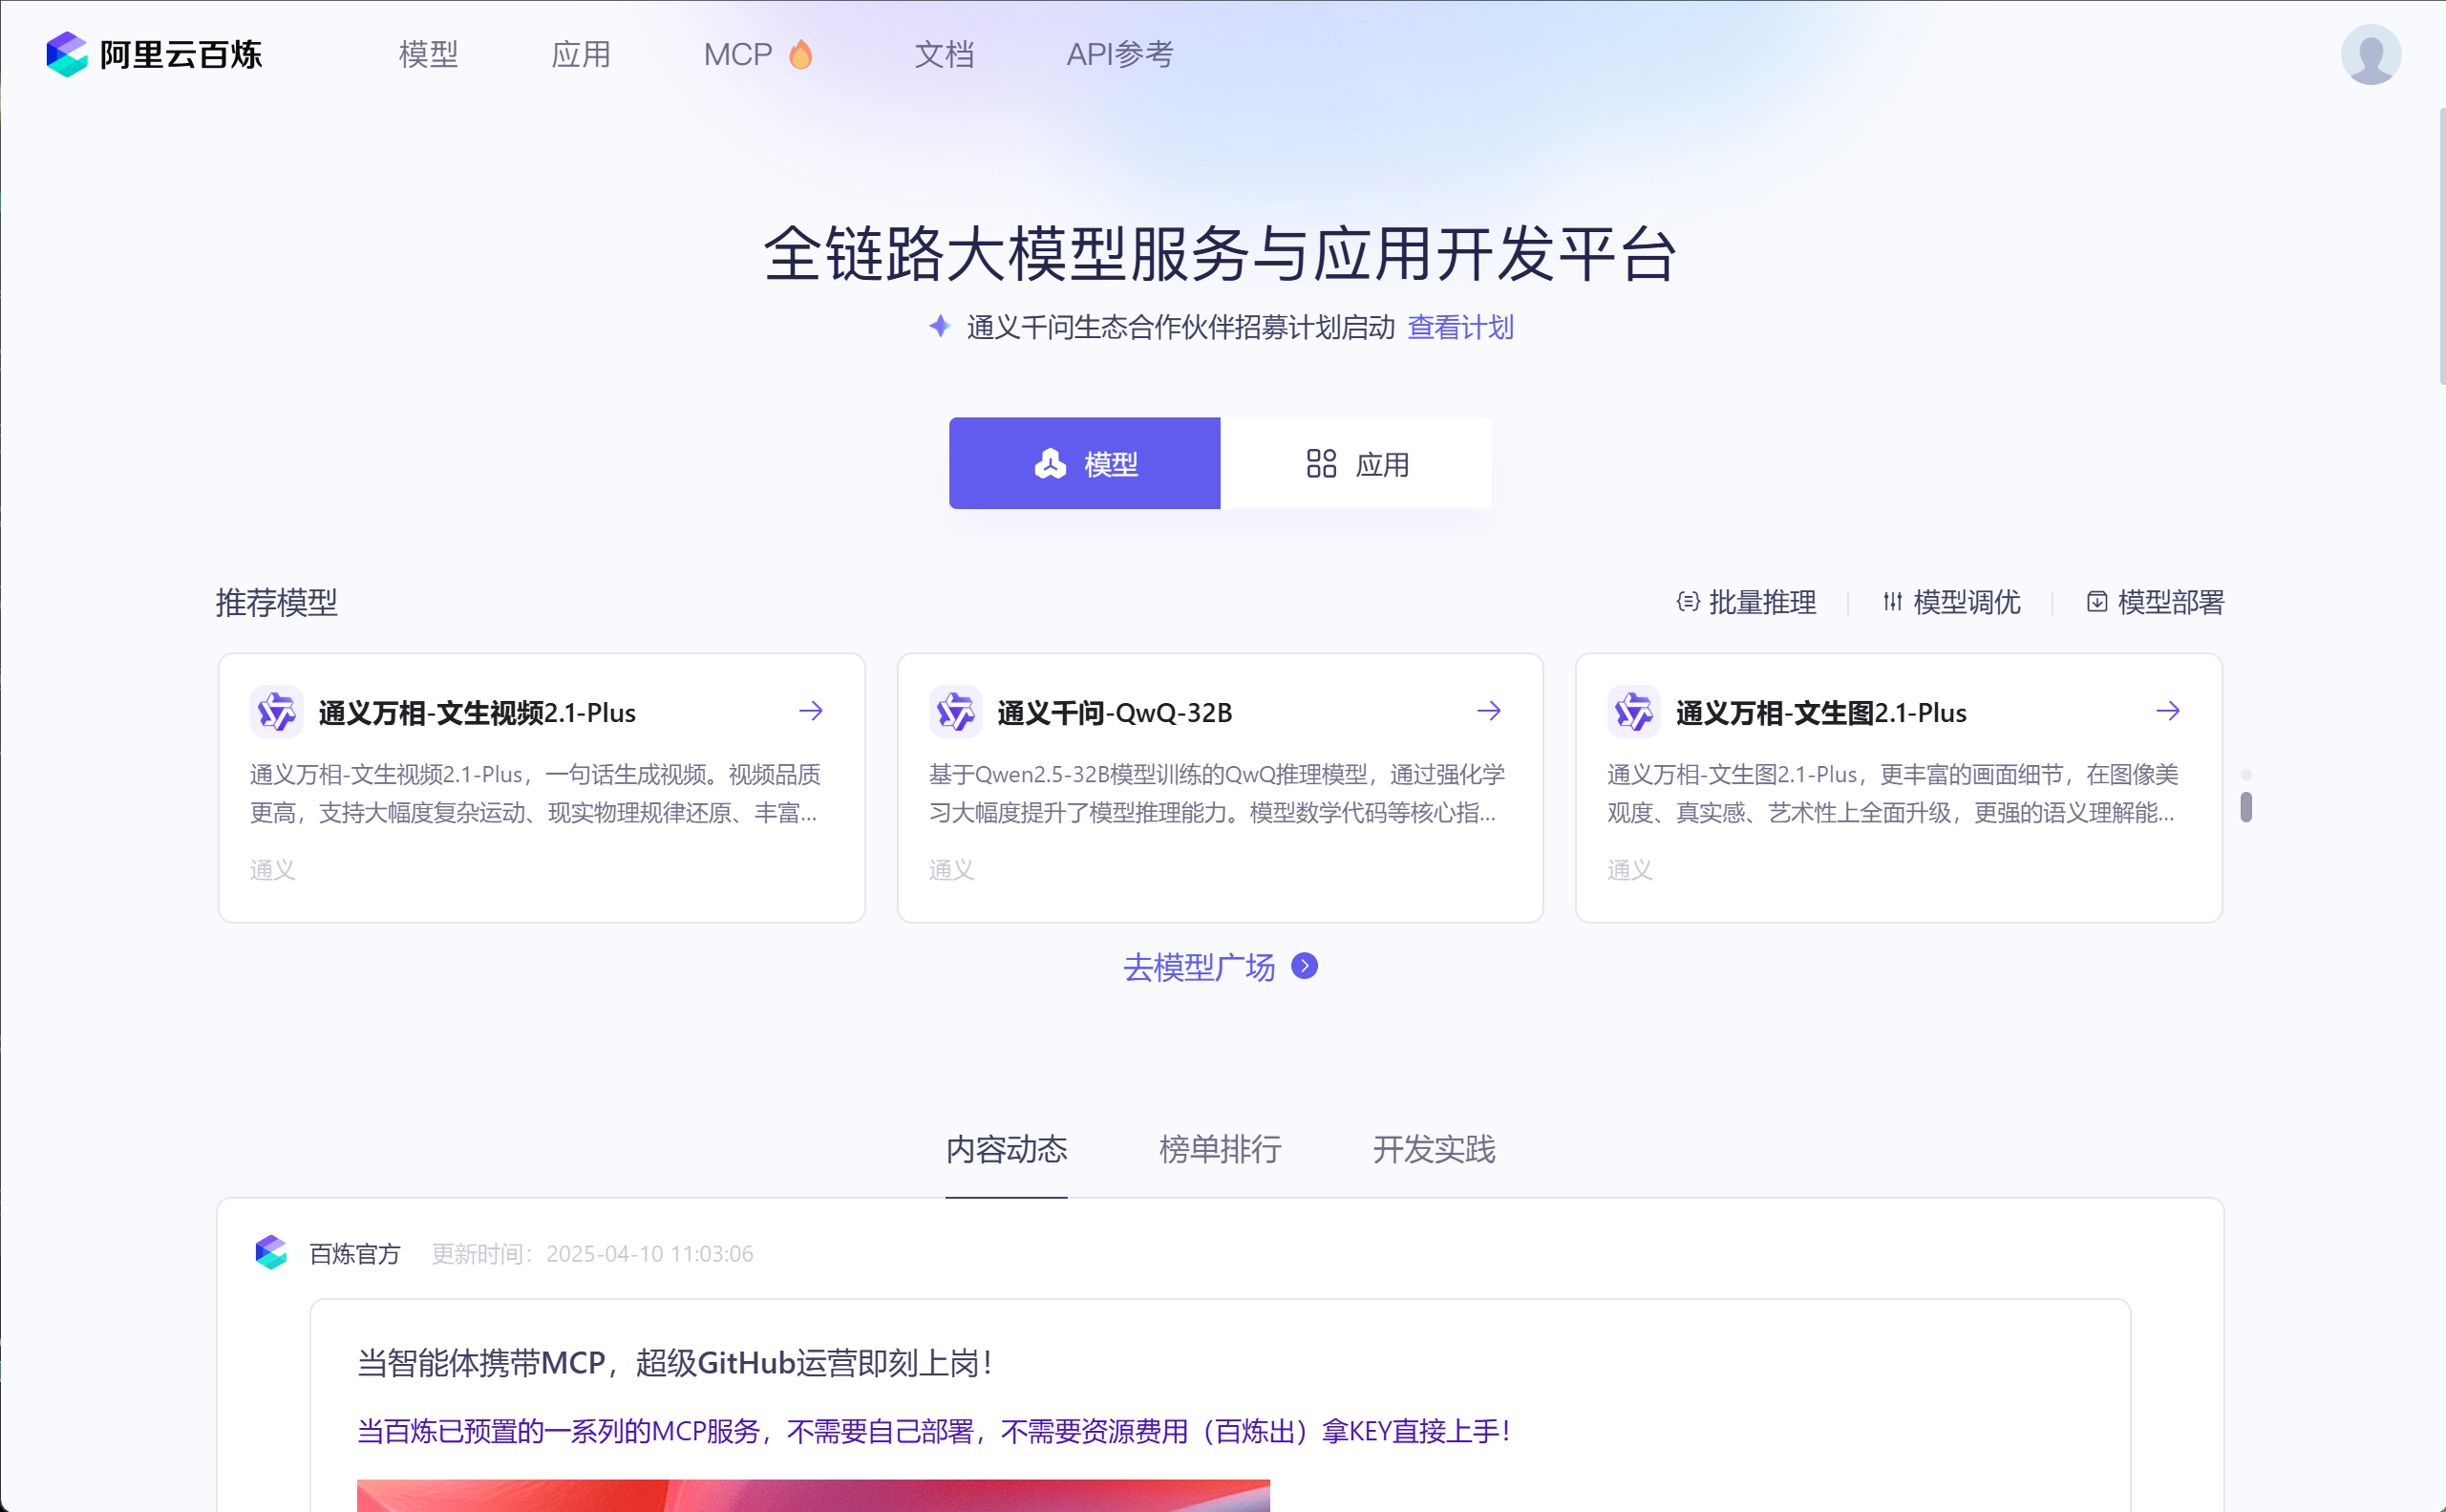Click the active carousel pagination indicator beside model cards
The height and width of the screenshot is (1512, 2446).
[2246, 807]
